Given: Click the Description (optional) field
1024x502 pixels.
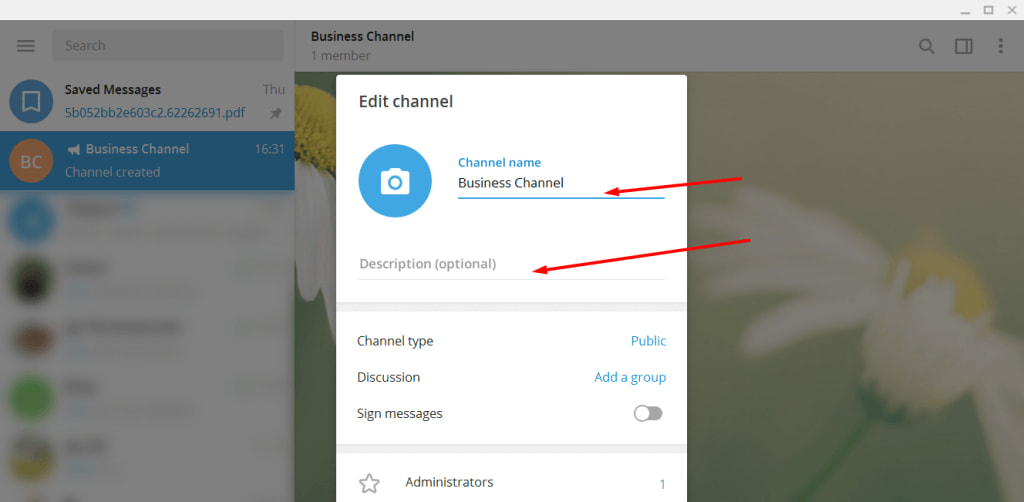Looking at the screenshot, I should [x=511, y=264].
